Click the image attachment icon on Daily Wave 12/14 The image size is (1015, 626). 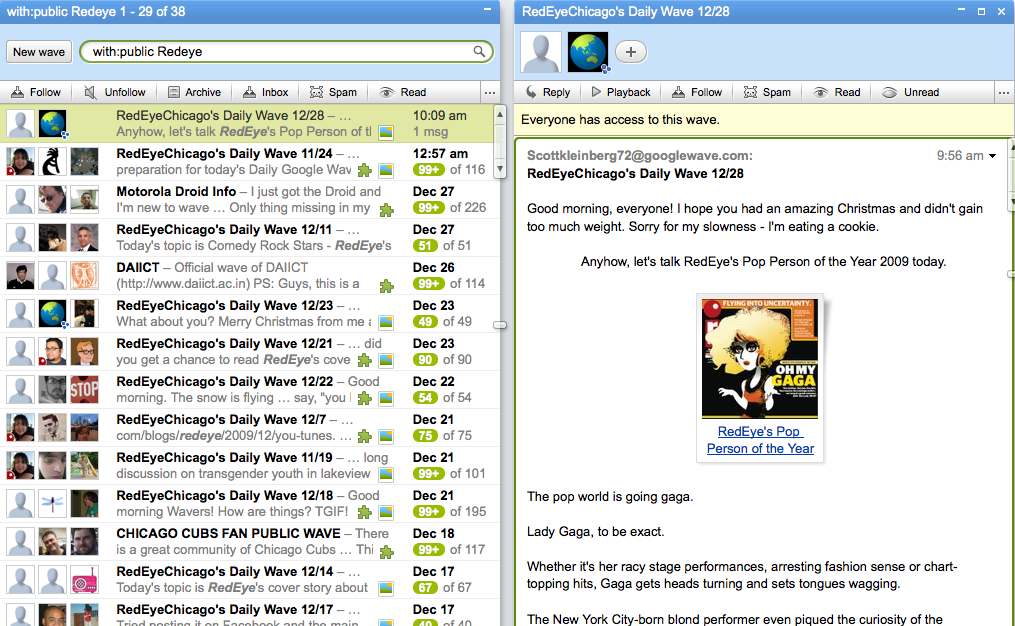[386, 588]
